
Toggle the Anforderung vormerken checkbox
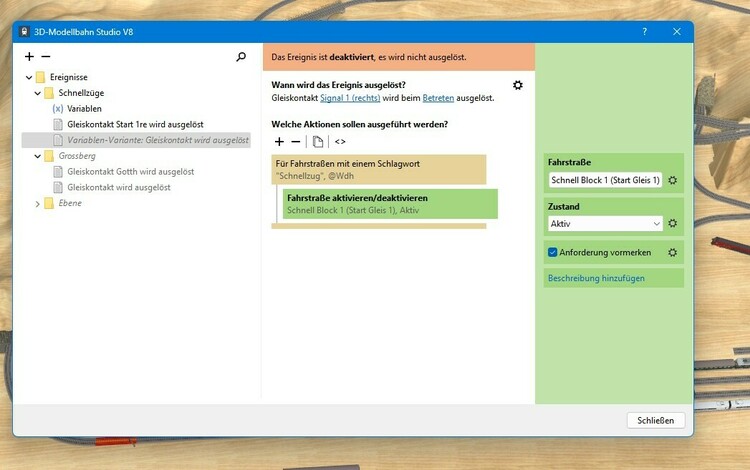coord(552,252)
